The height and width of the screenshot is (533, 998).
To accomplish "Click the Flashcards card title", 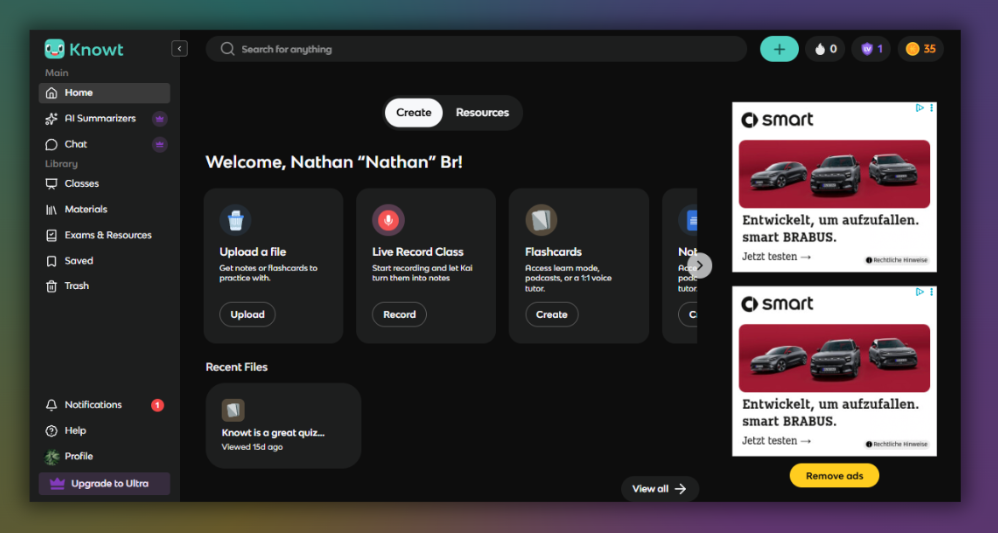I will (553, 252).
